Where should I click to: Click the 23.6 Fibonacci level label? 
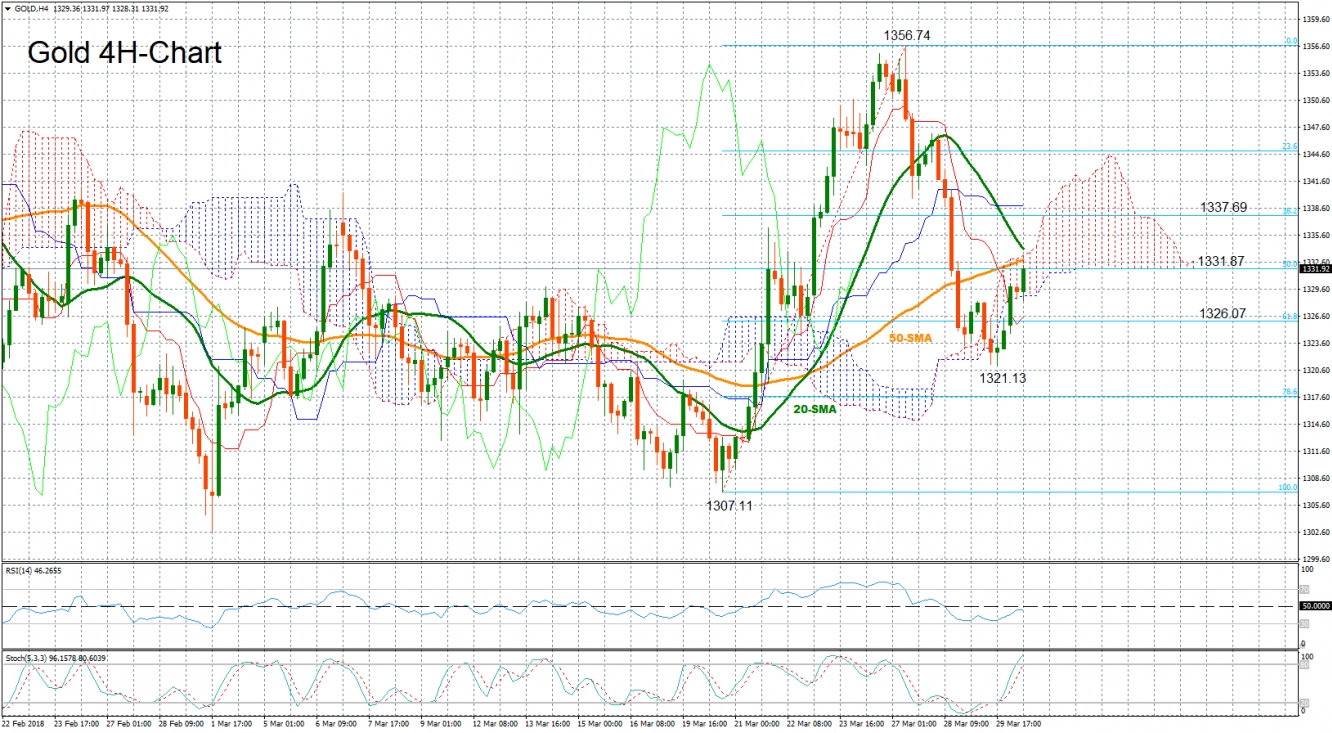tap(1291, 146)
